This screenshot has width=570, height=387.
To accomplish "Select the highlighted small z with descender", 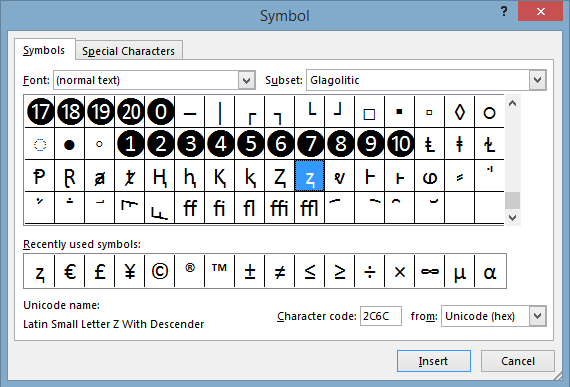I will 310,176.
